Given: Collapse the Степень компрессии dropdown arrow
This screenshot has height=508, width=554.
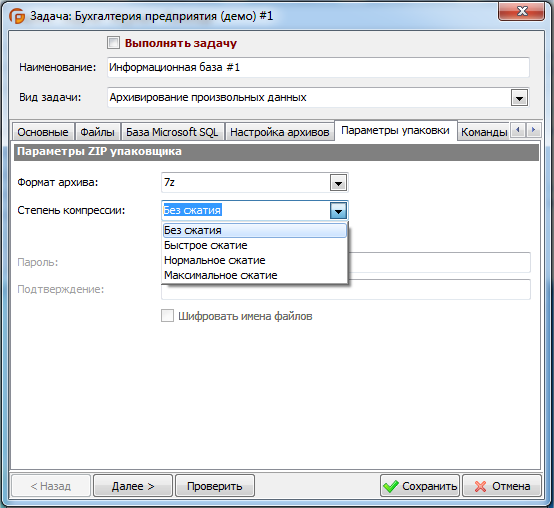Looking at the screenshot, I should (338, 211).
